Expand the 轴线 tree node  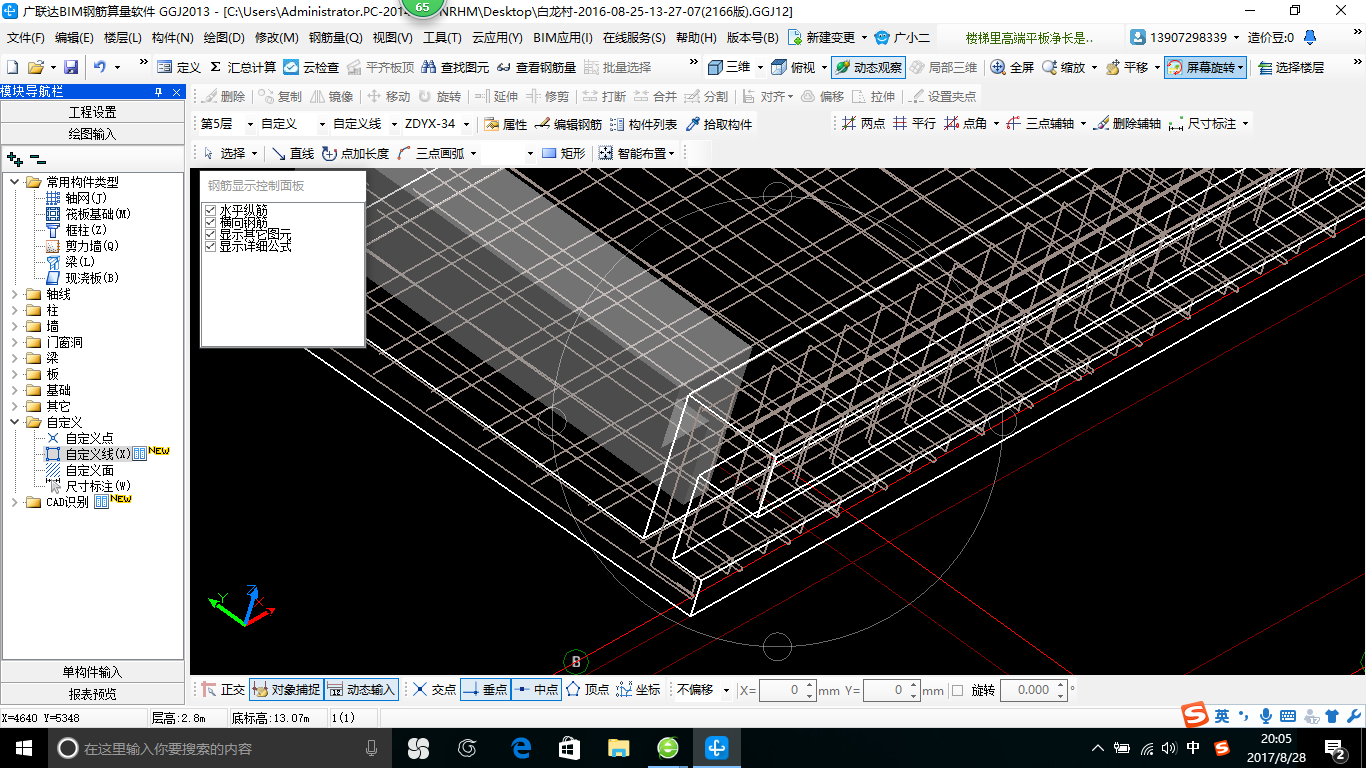pos(15,294)
